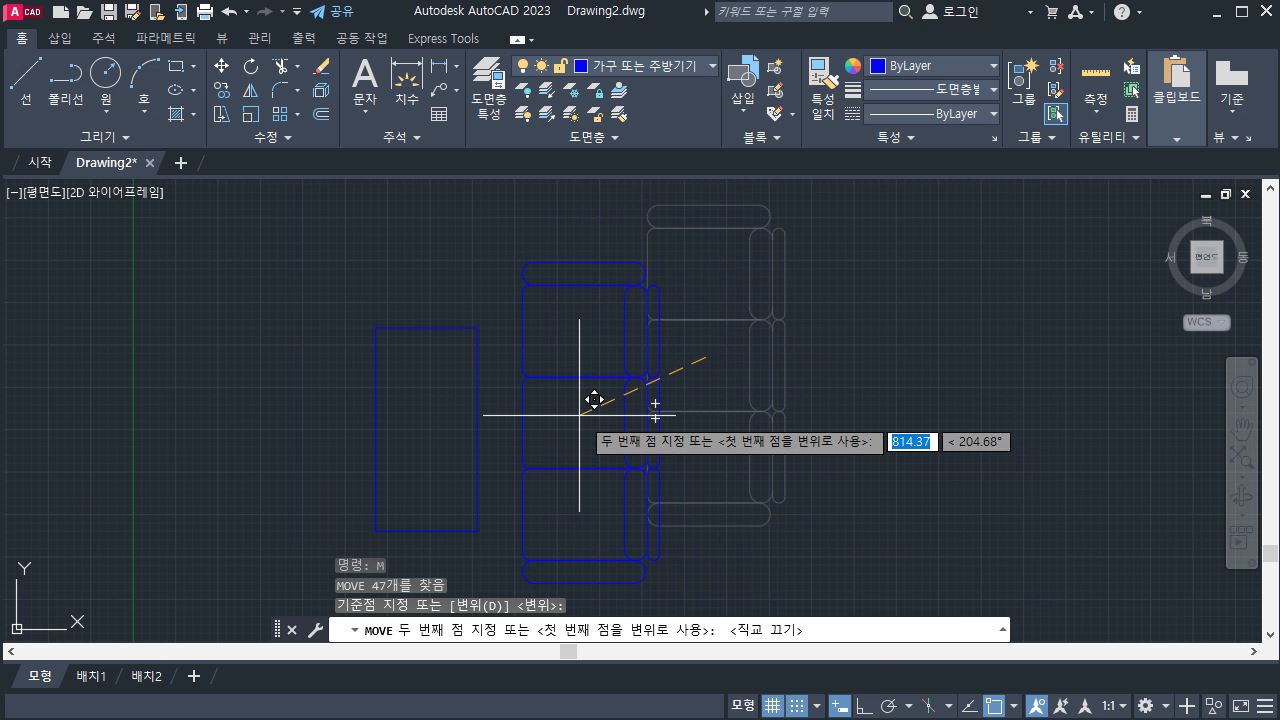
Task: Select the Copy tool in Modify panel
Action: click(x=221, y=90)
